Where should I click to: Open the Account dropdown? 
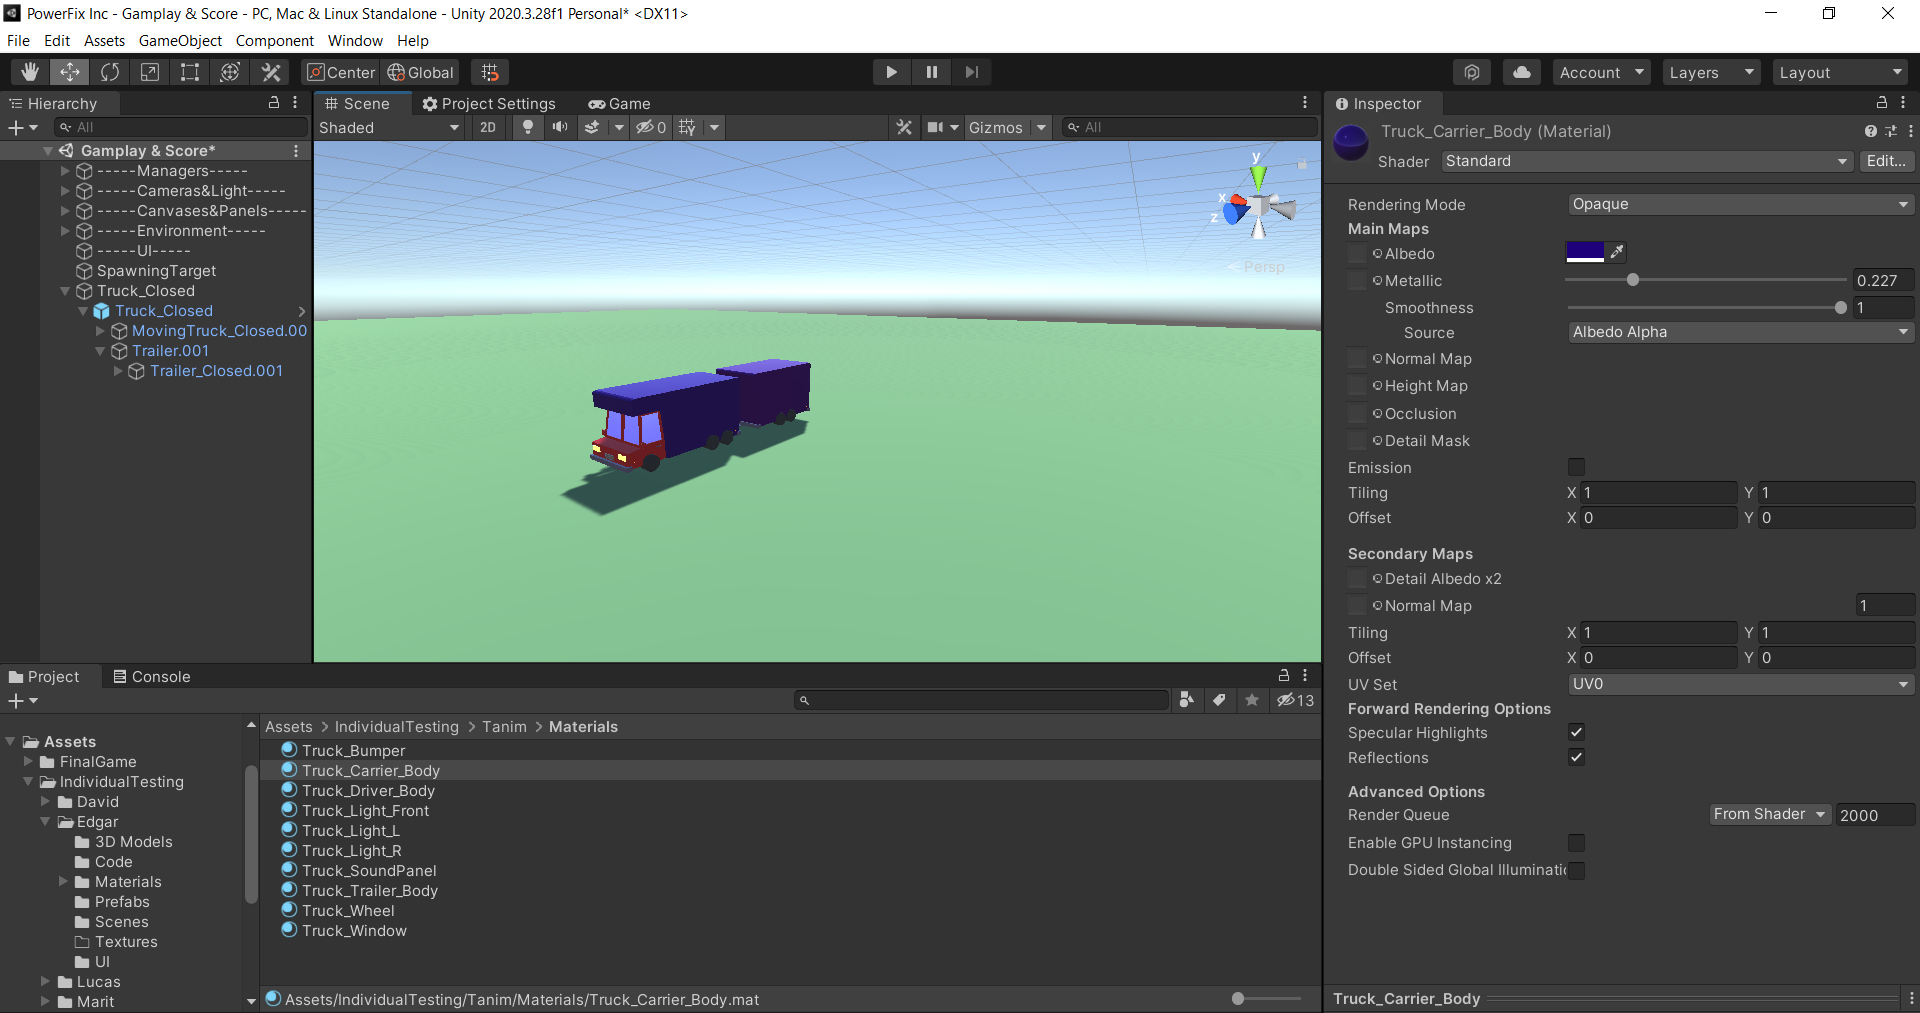pyautogui.click(x=1602, y=72)
